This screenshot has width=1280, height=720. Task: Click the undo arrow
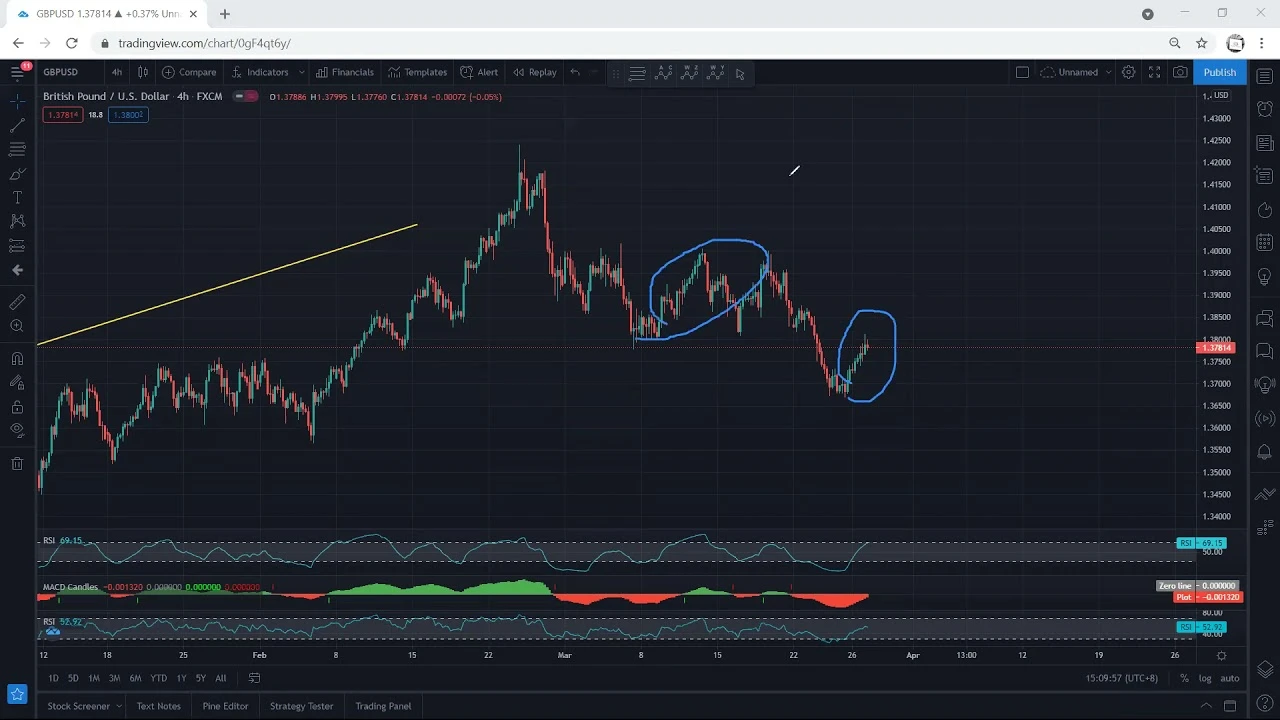574,72
